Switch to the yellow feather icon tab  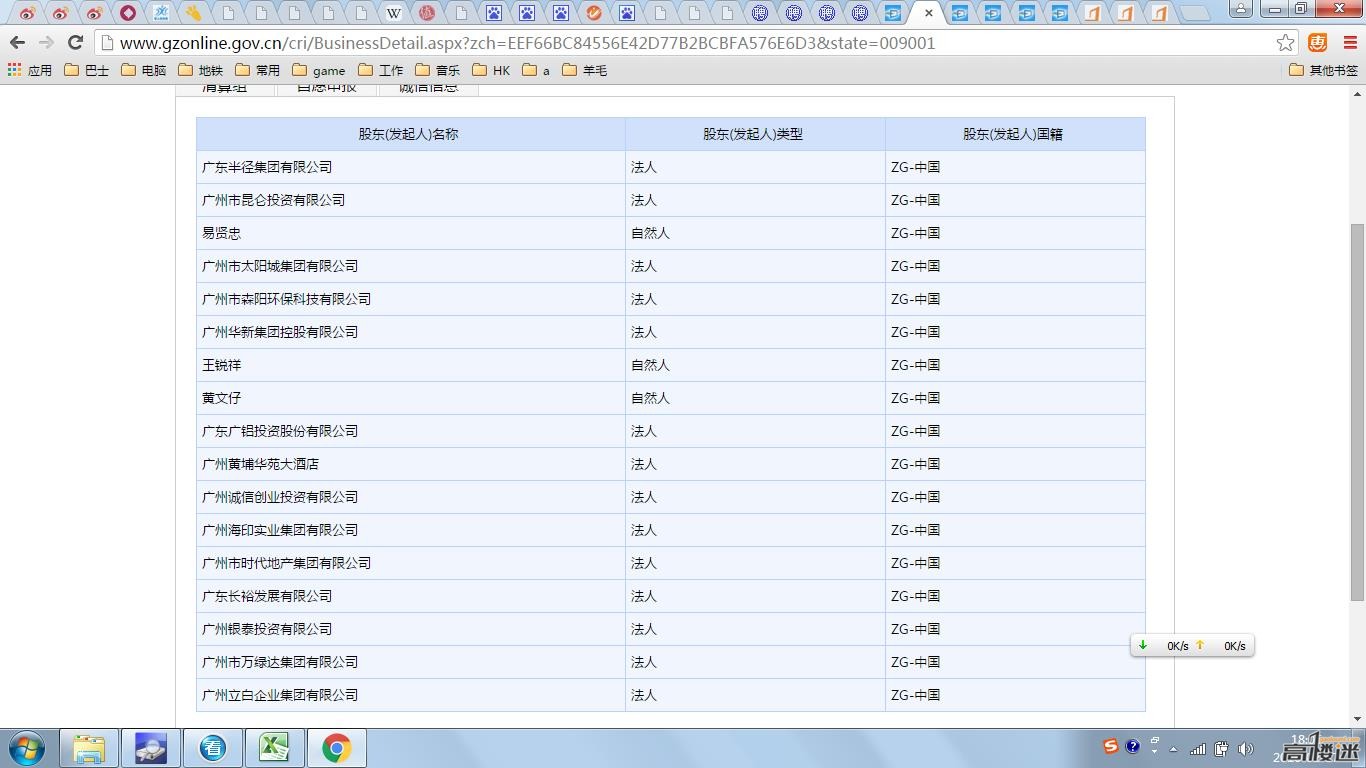click(193, 13)
